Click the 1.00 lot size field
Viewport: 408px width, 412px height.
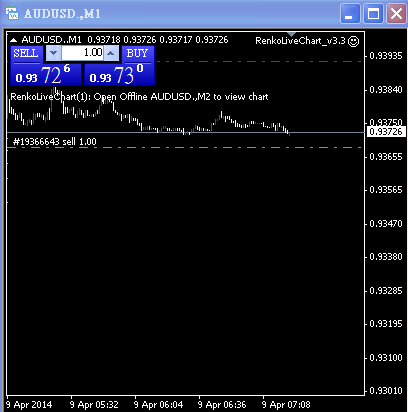(x=82, y=53)
